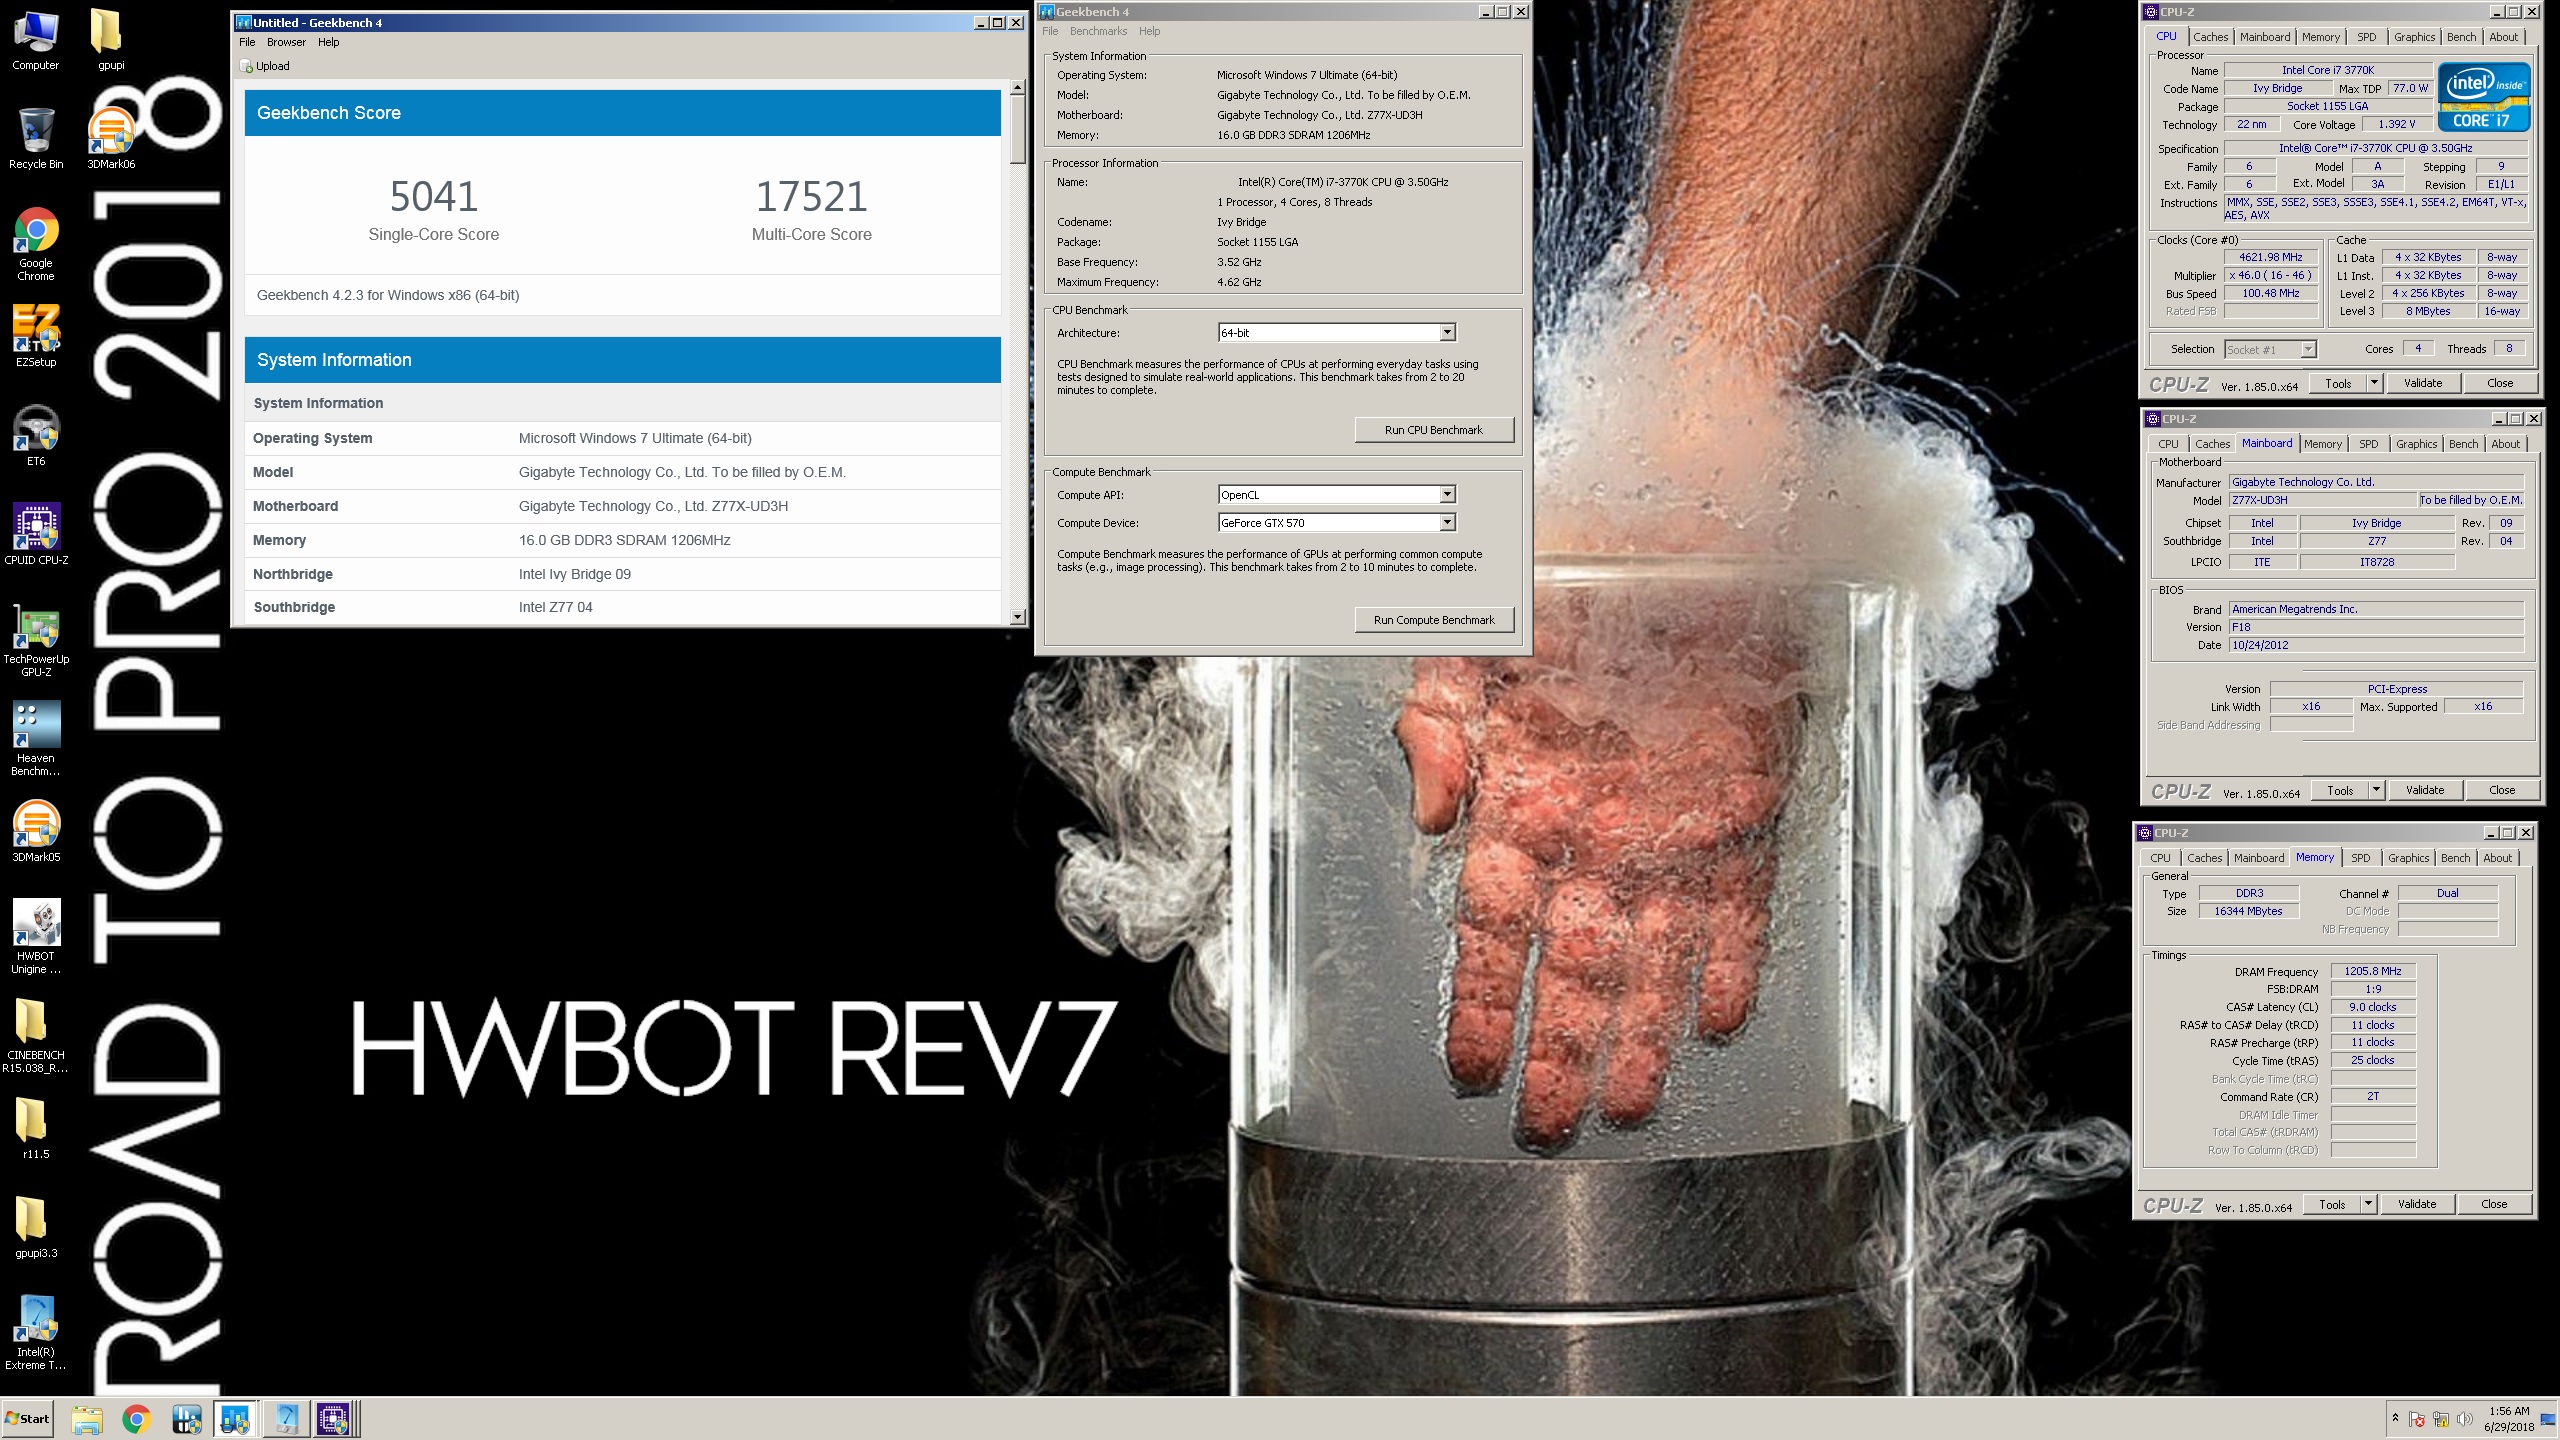Select the ET6 desktop shortcut
Screen dimensions: 2560x1440
pos(36,436)
